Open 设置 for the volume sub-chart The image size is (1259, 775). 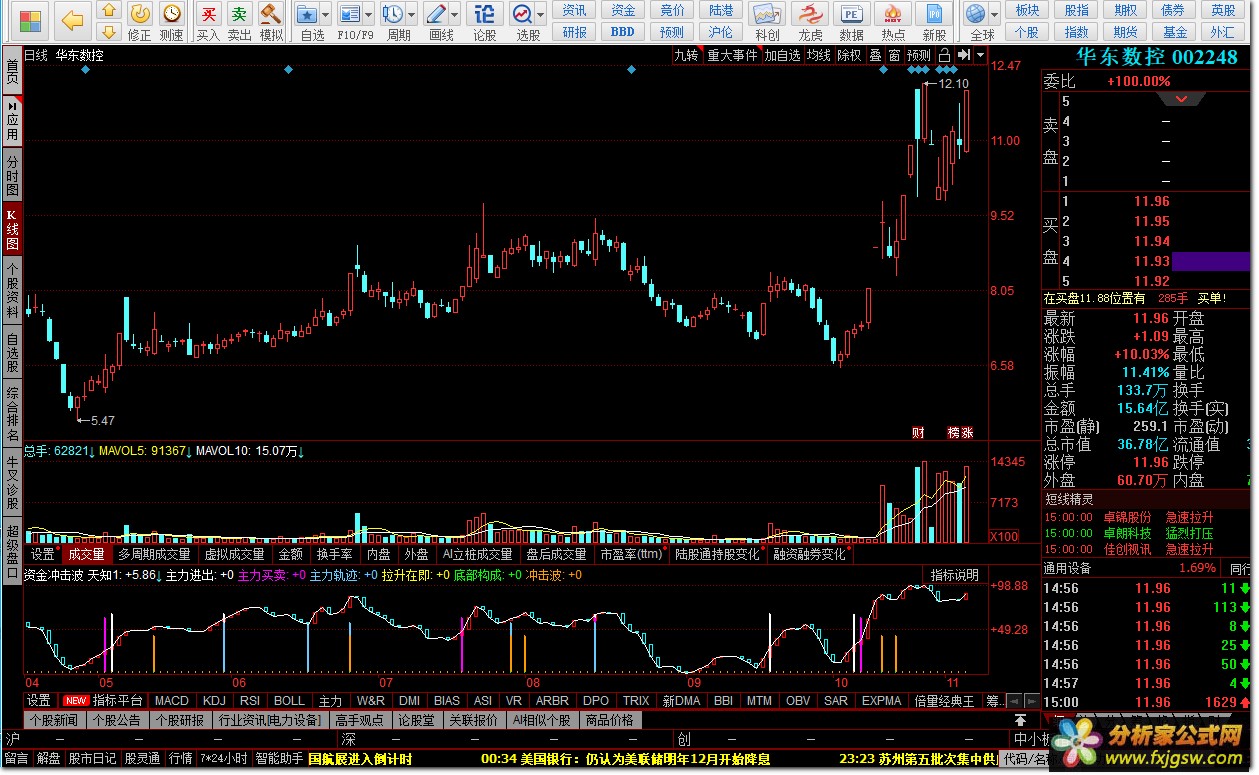pyautogui.click(x=42, y=554)
